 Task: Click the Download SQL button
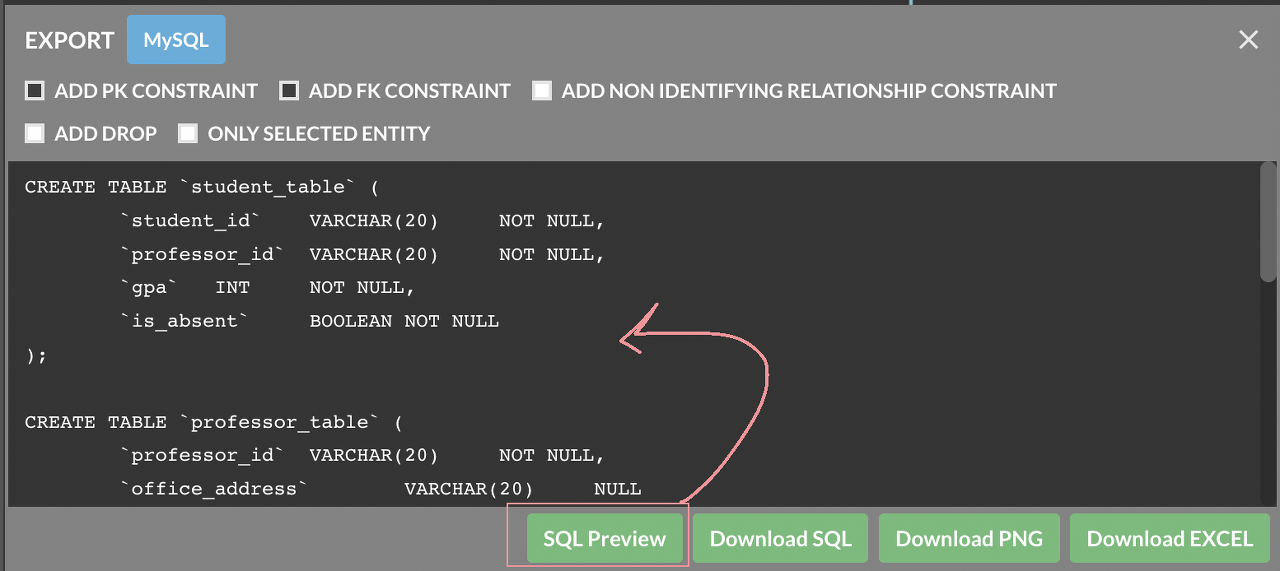tap(781, 539)
